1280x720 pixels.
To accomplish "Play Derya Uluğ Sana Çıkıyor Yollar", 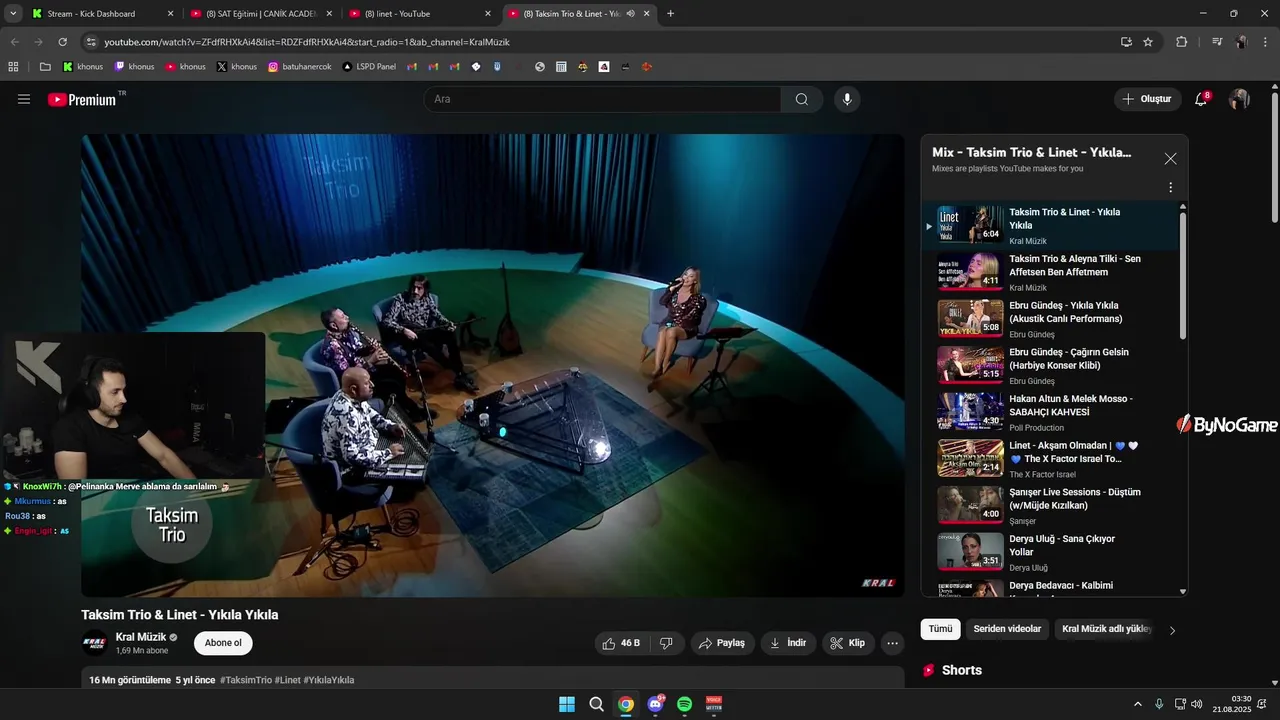I will point(1049,552).
